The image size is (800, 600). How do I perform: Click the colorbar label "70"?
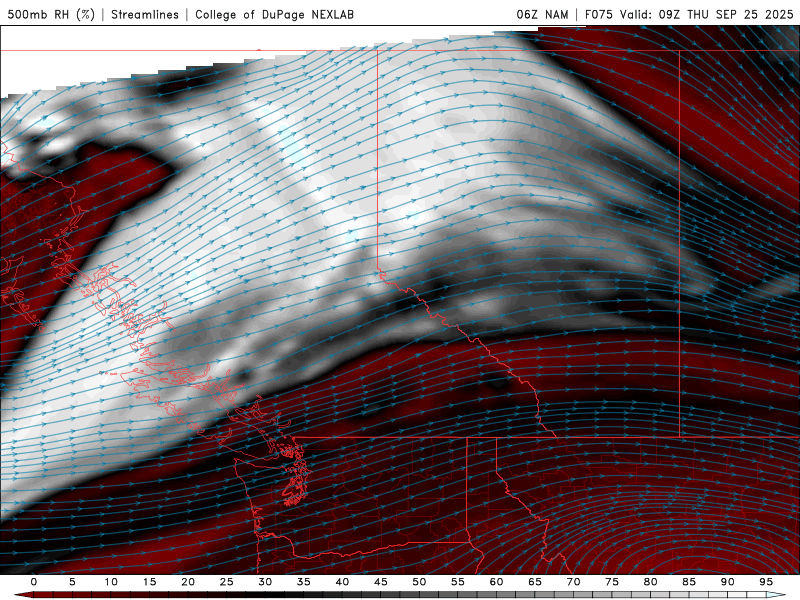(x=573, y=582)
